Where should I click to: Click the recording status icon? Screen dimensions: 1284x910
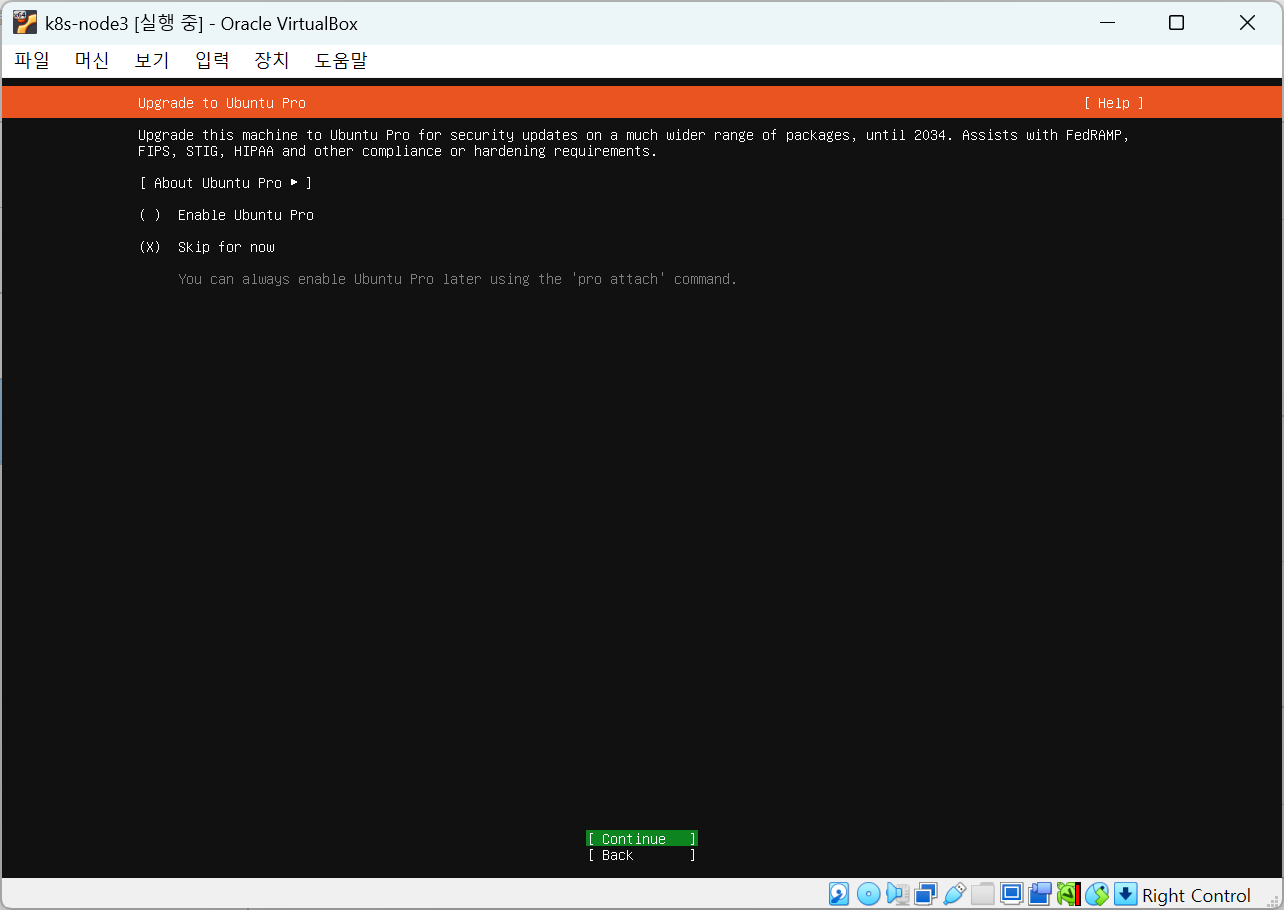(1040, 894)
